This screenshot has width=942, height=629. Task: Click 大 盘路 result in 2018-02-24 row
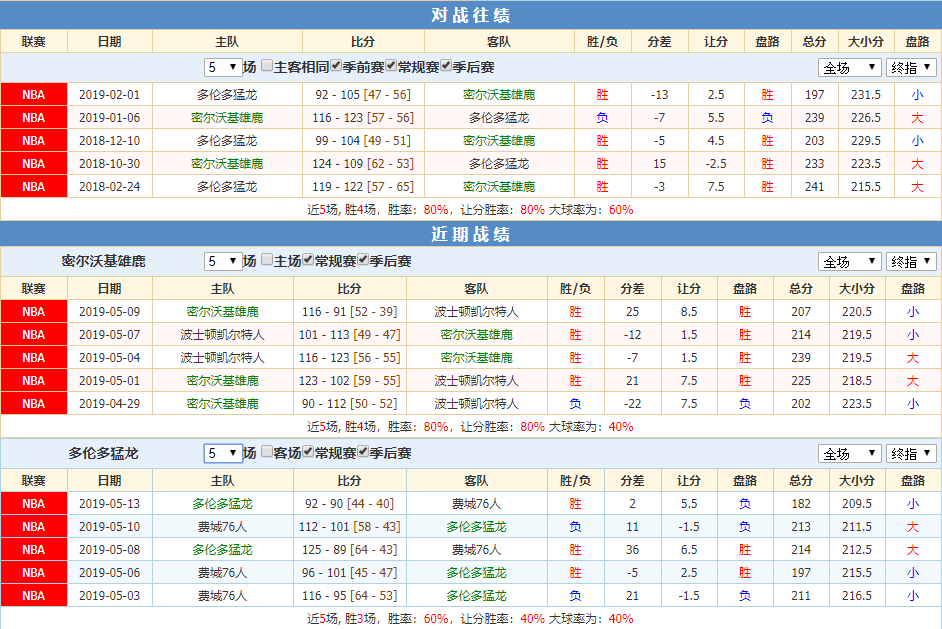(917, 187)
